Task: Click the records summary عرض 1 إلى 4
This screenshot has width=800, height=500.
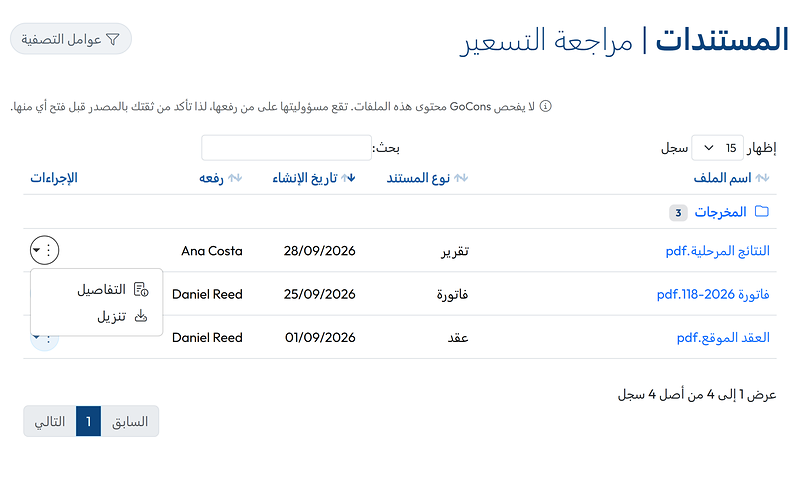Action: tap(697, 394)
